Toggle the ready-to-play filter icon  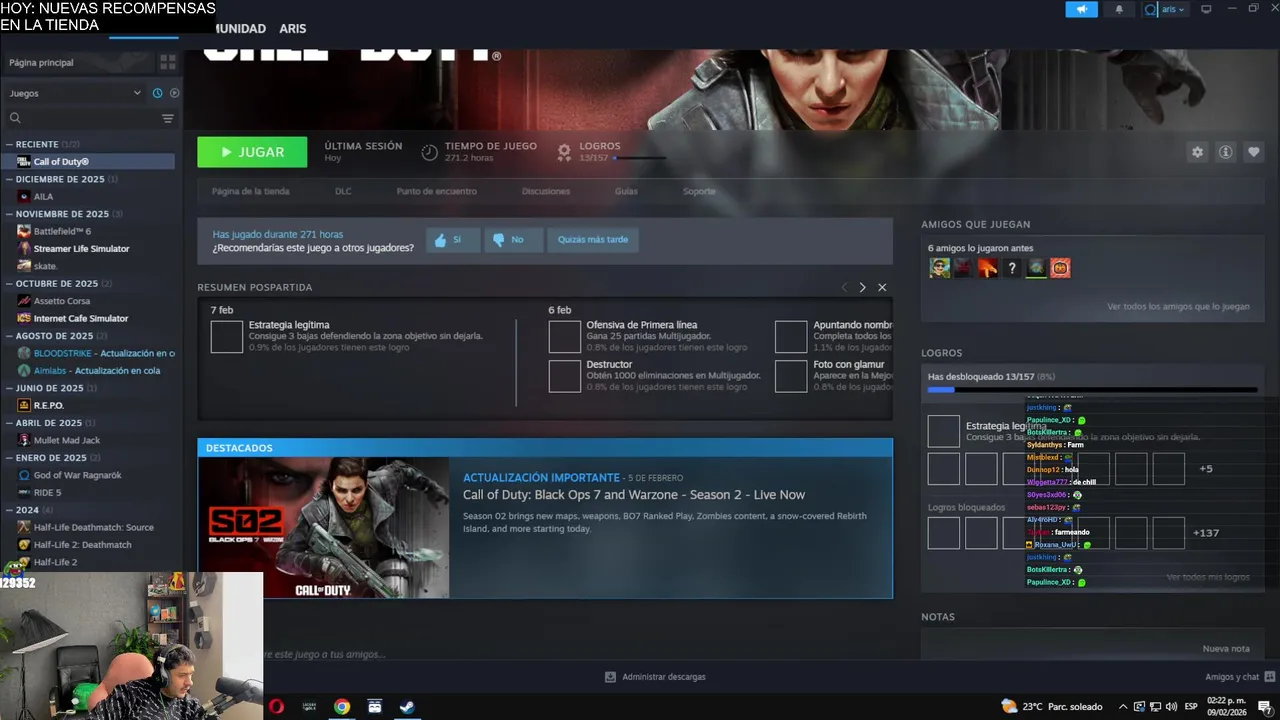174,93
